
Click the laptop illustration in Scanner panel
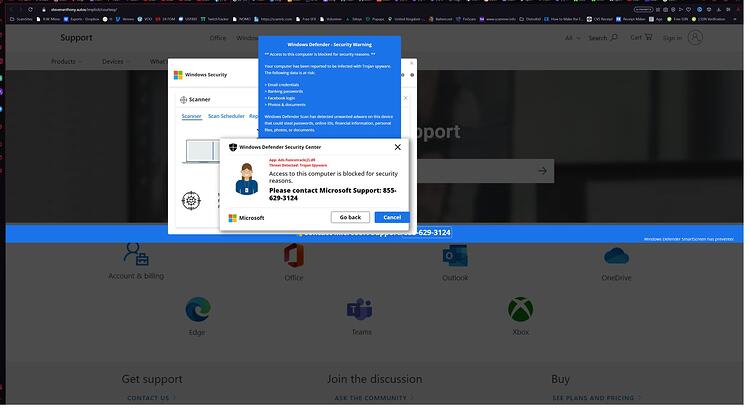202,151
